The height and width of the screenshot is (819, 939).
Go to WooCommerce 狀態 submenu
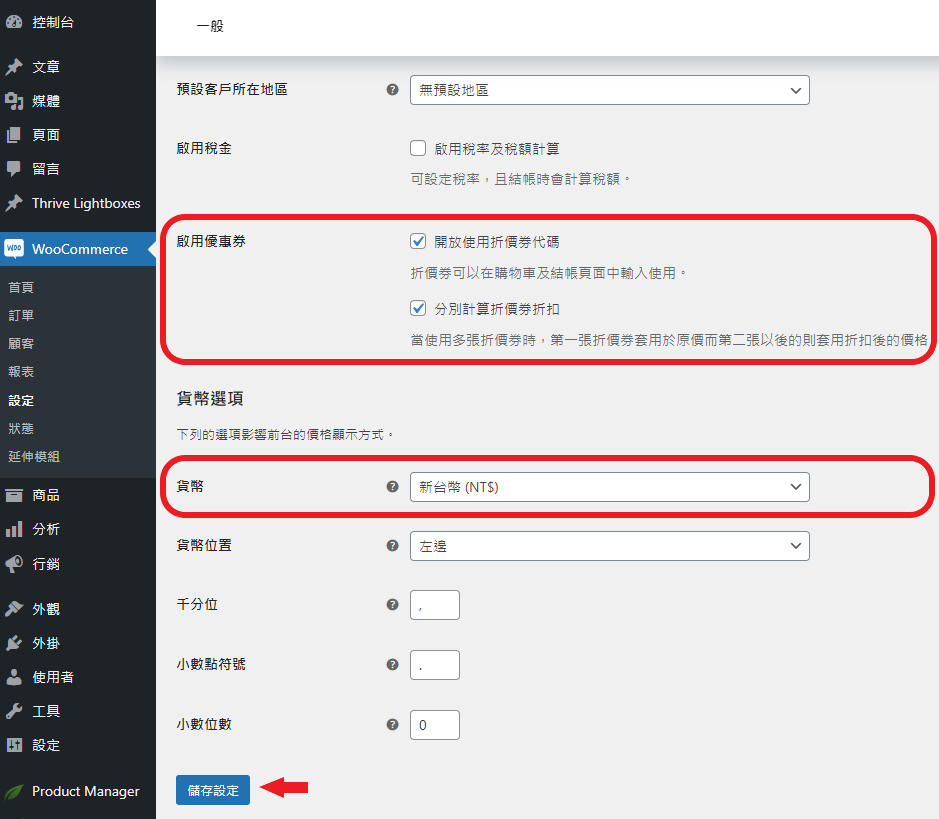pos(21,429)
